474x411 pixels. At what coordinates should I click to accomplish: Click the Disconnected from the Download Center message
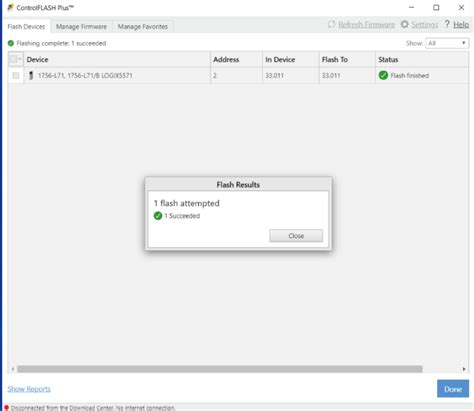tap(93, 408)
